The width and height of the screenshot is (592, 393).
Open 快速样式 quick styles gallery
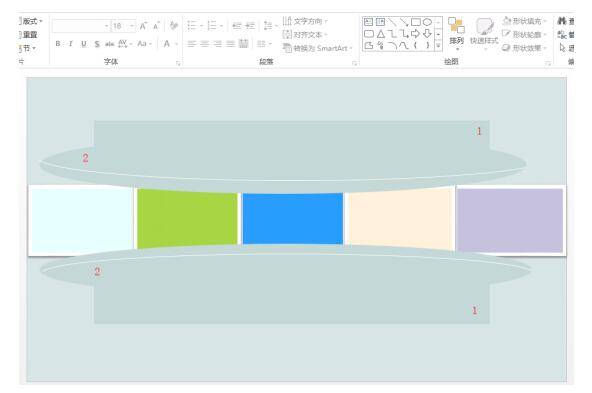pos(484,34)
